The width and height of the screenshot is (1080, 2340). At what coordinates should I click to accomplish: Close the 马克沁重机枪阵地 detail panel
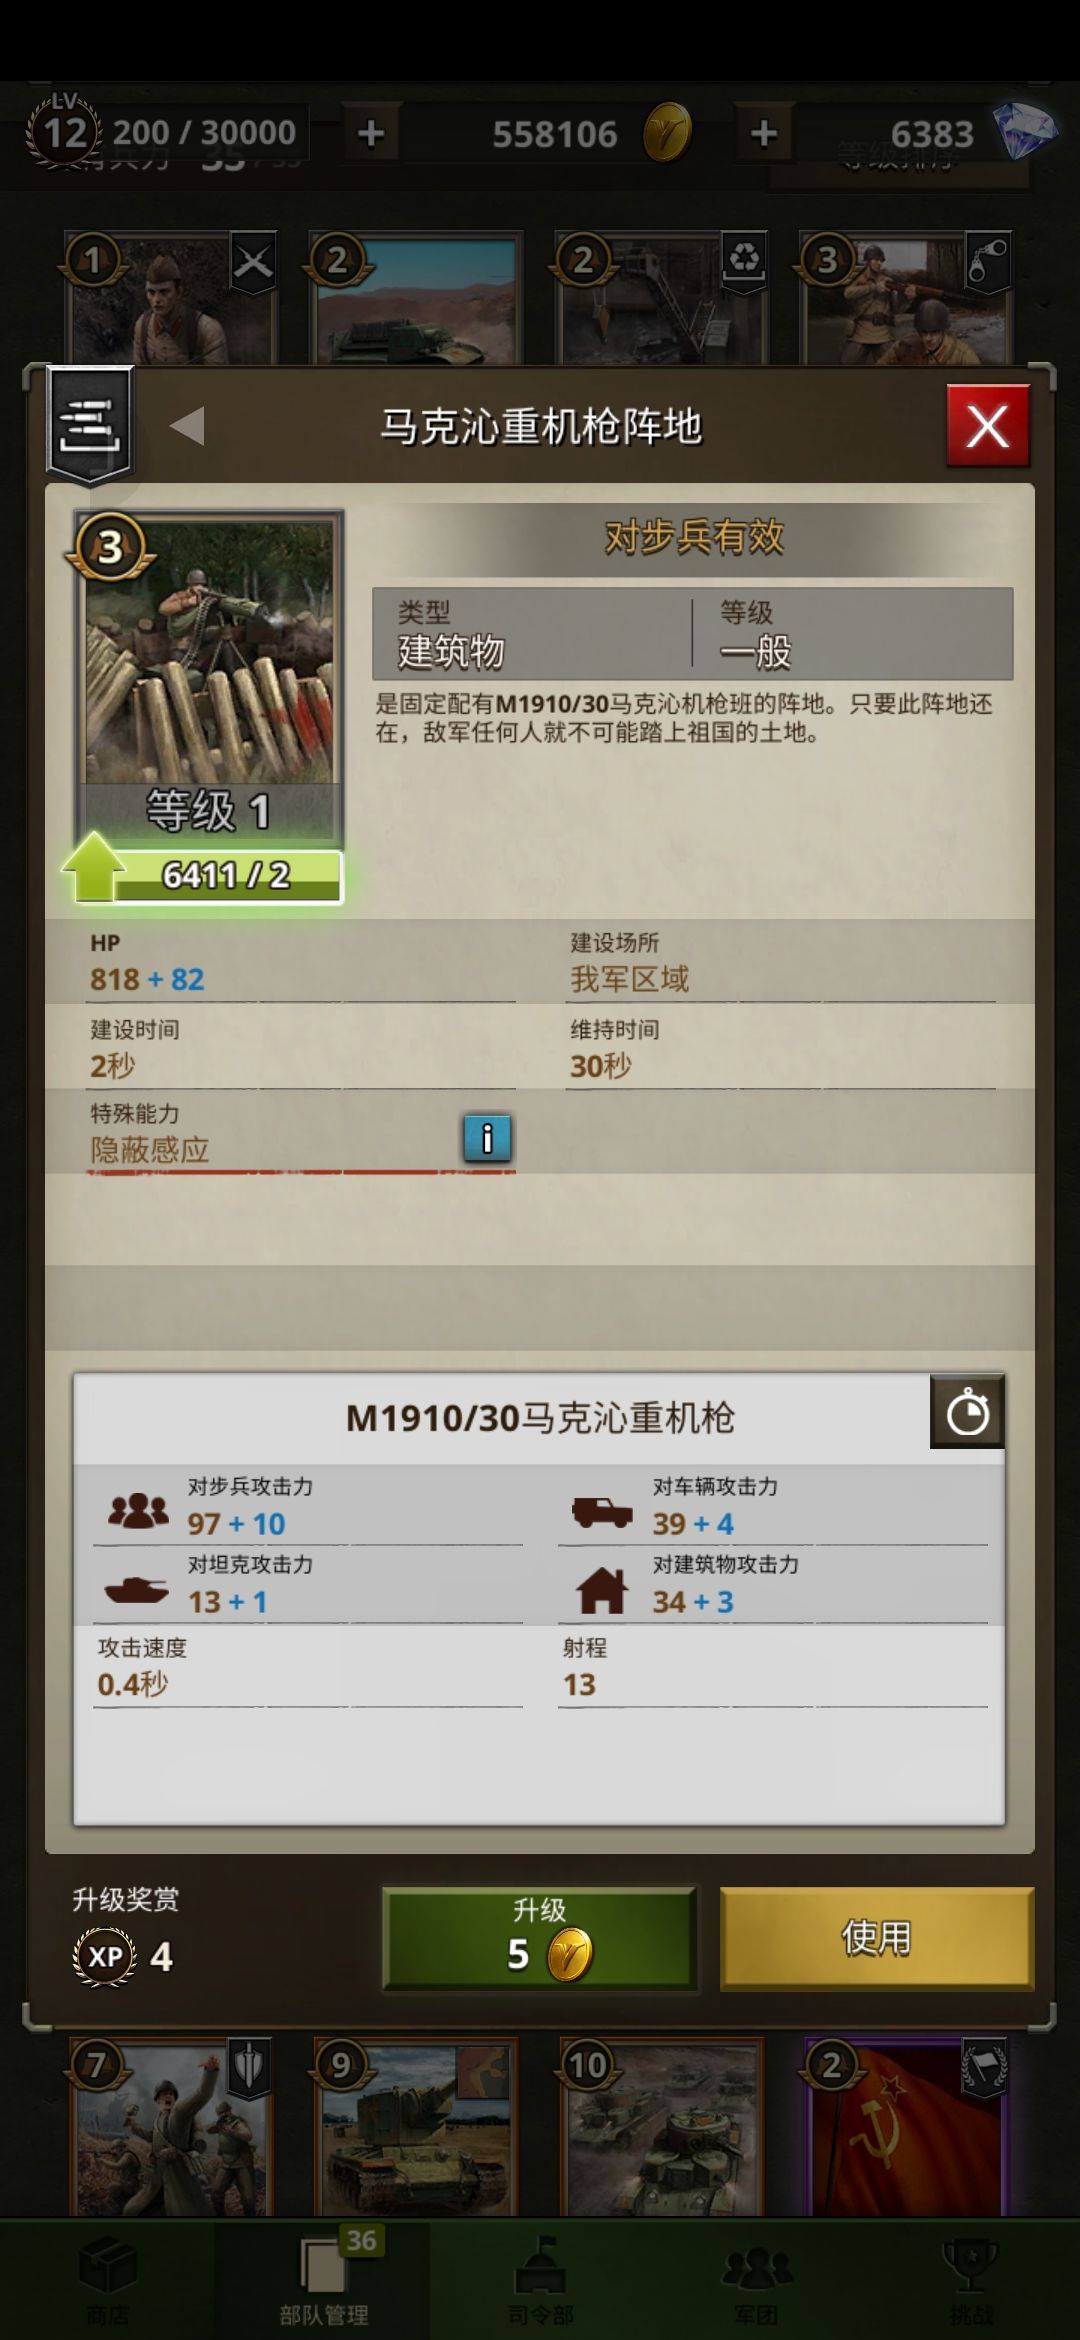pyautogui.click(x=987, y=427)
